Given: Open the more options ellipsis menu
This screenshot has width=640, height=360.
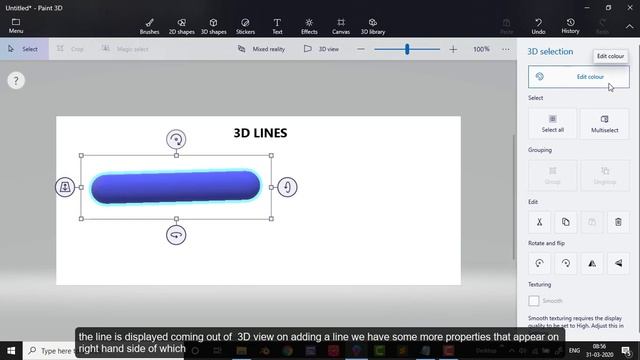Looking at the screenshot, I should 506,49.
